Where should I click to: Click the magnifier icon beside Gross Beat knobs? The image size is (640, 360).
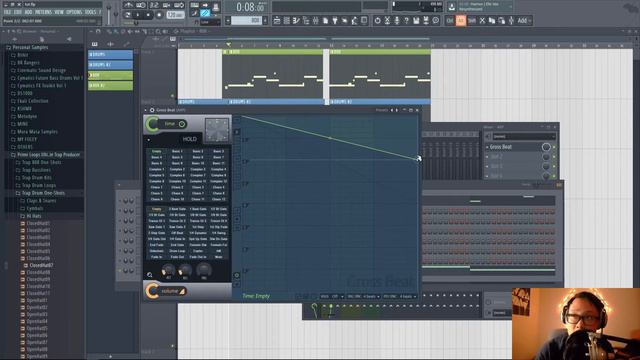pyautogui.click(x=150, y=275)
